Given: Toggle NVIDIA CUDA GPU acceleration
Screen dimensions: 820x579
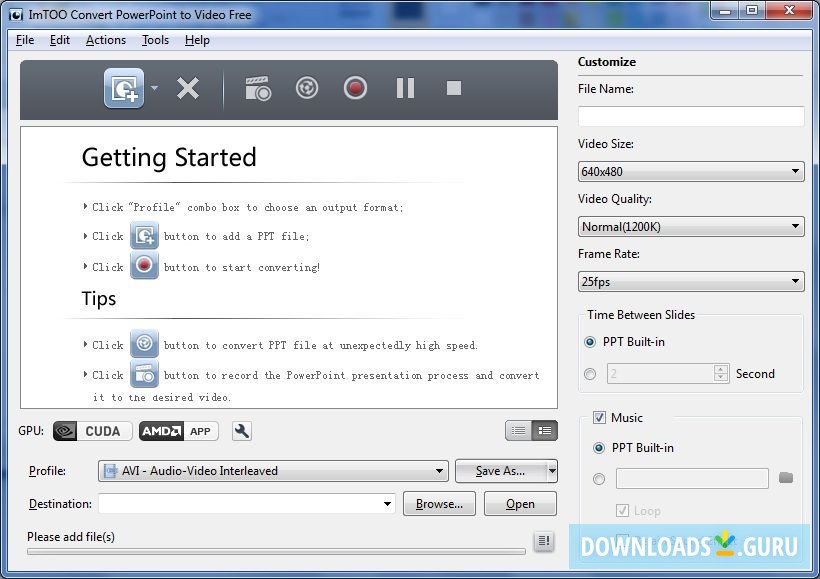Looking at the screenshot, I should coord(93,432).
